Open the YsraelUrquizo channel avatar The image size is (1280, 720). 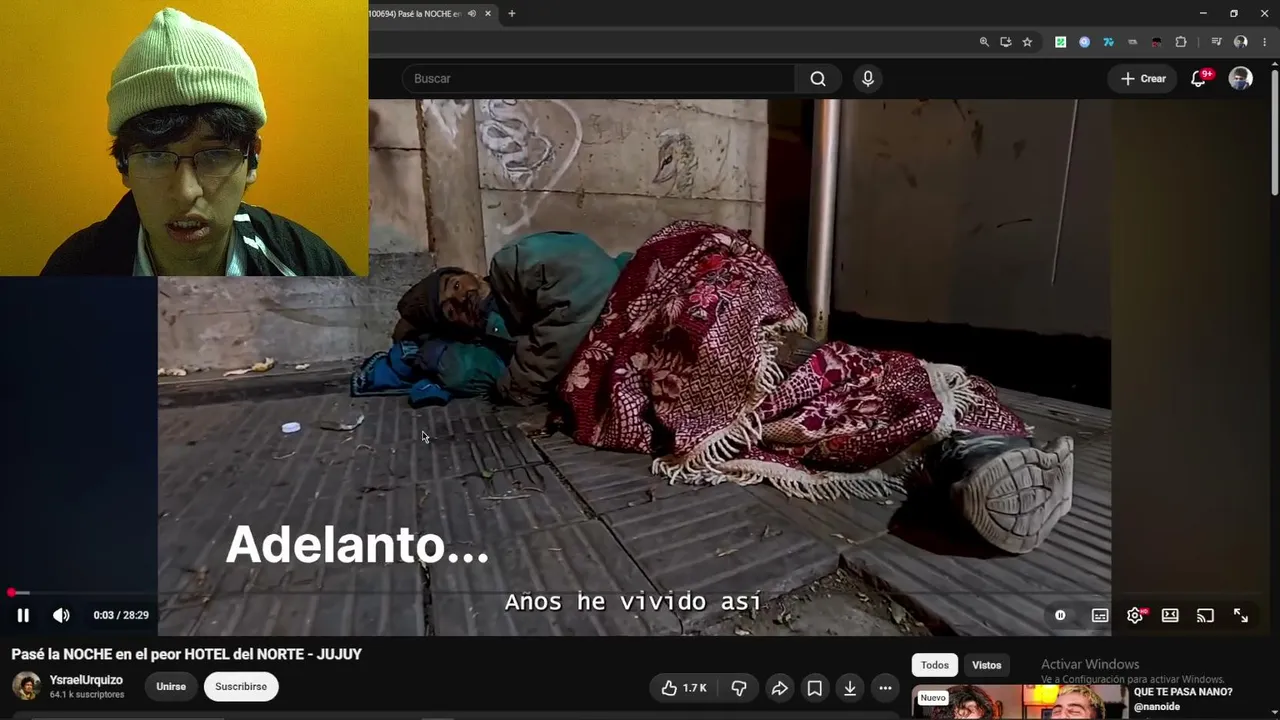click(26, 687)
